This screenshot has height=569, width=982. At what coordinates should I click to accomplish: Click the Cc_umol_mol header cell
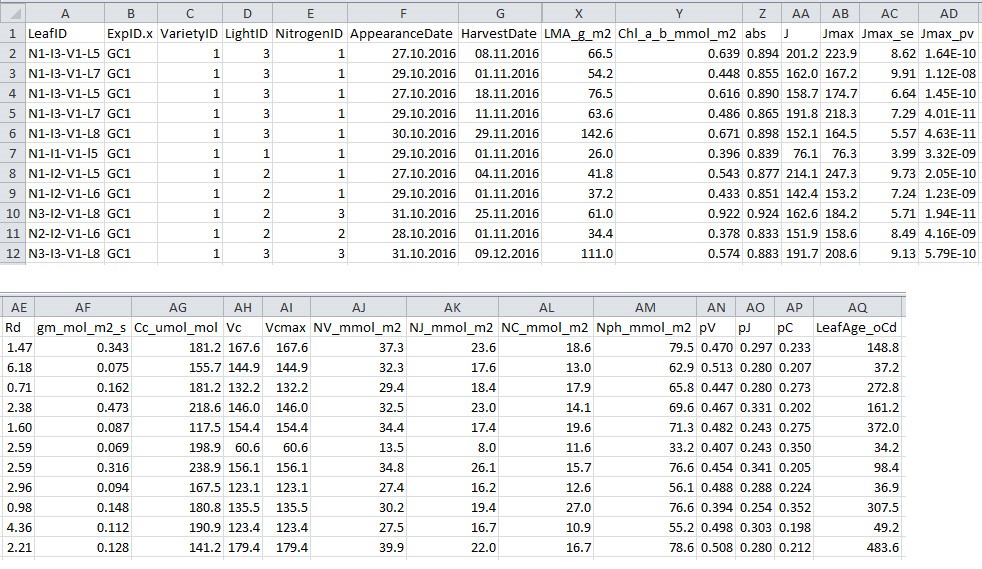pyautogui.click(x=176, y=327)
